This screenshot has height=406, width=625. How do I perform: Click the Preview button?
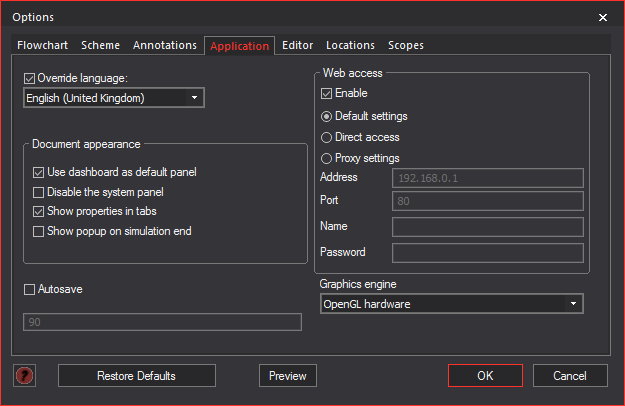click(x=288, y=375)
